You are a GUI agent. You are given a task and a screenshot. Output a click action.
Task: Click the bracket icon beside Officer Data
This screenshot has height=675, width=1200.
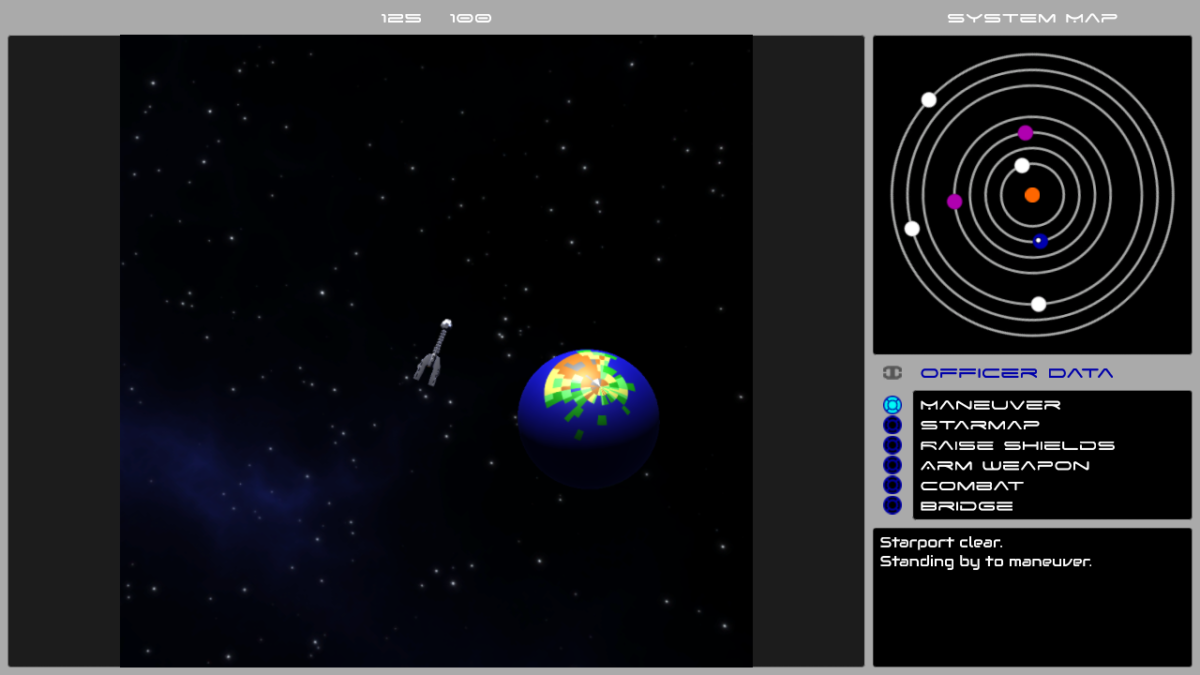point(892,371)
